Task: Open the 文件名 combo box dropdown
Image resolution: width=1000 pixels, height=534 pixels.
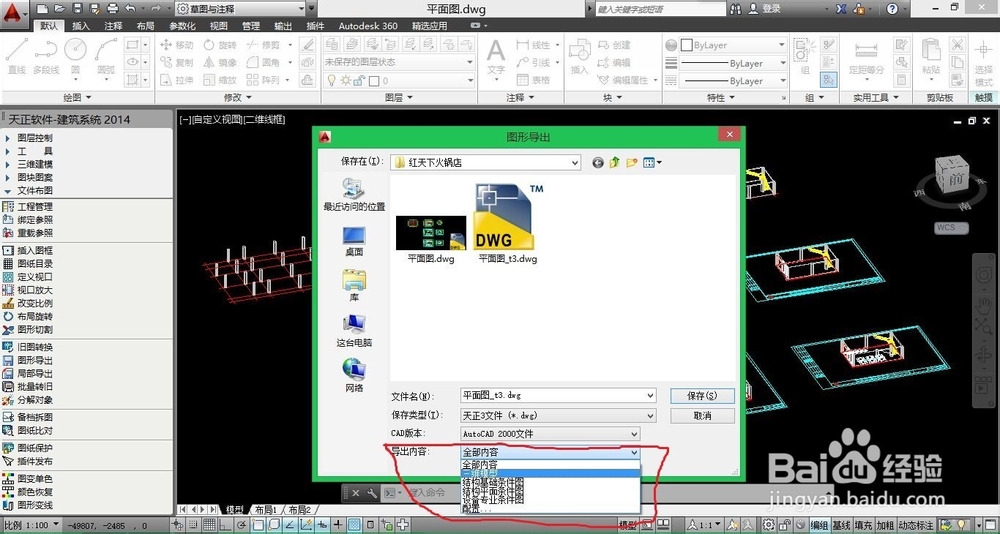Action: point(650,396)
